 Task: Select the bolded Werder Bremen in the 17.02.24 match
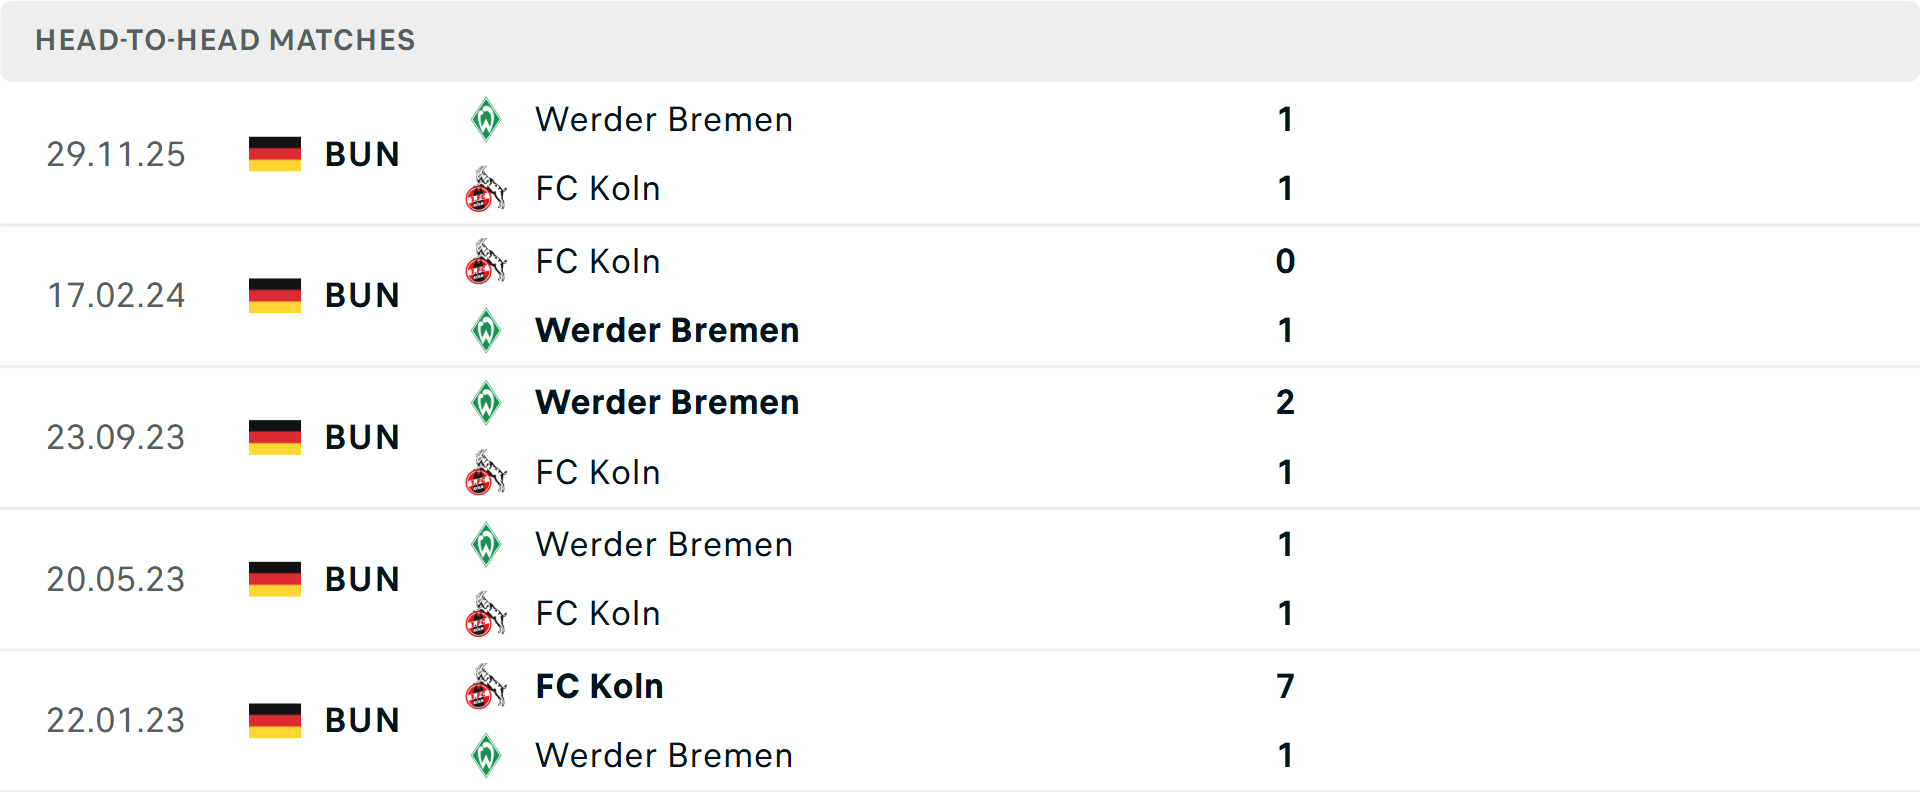coord(667,330)
